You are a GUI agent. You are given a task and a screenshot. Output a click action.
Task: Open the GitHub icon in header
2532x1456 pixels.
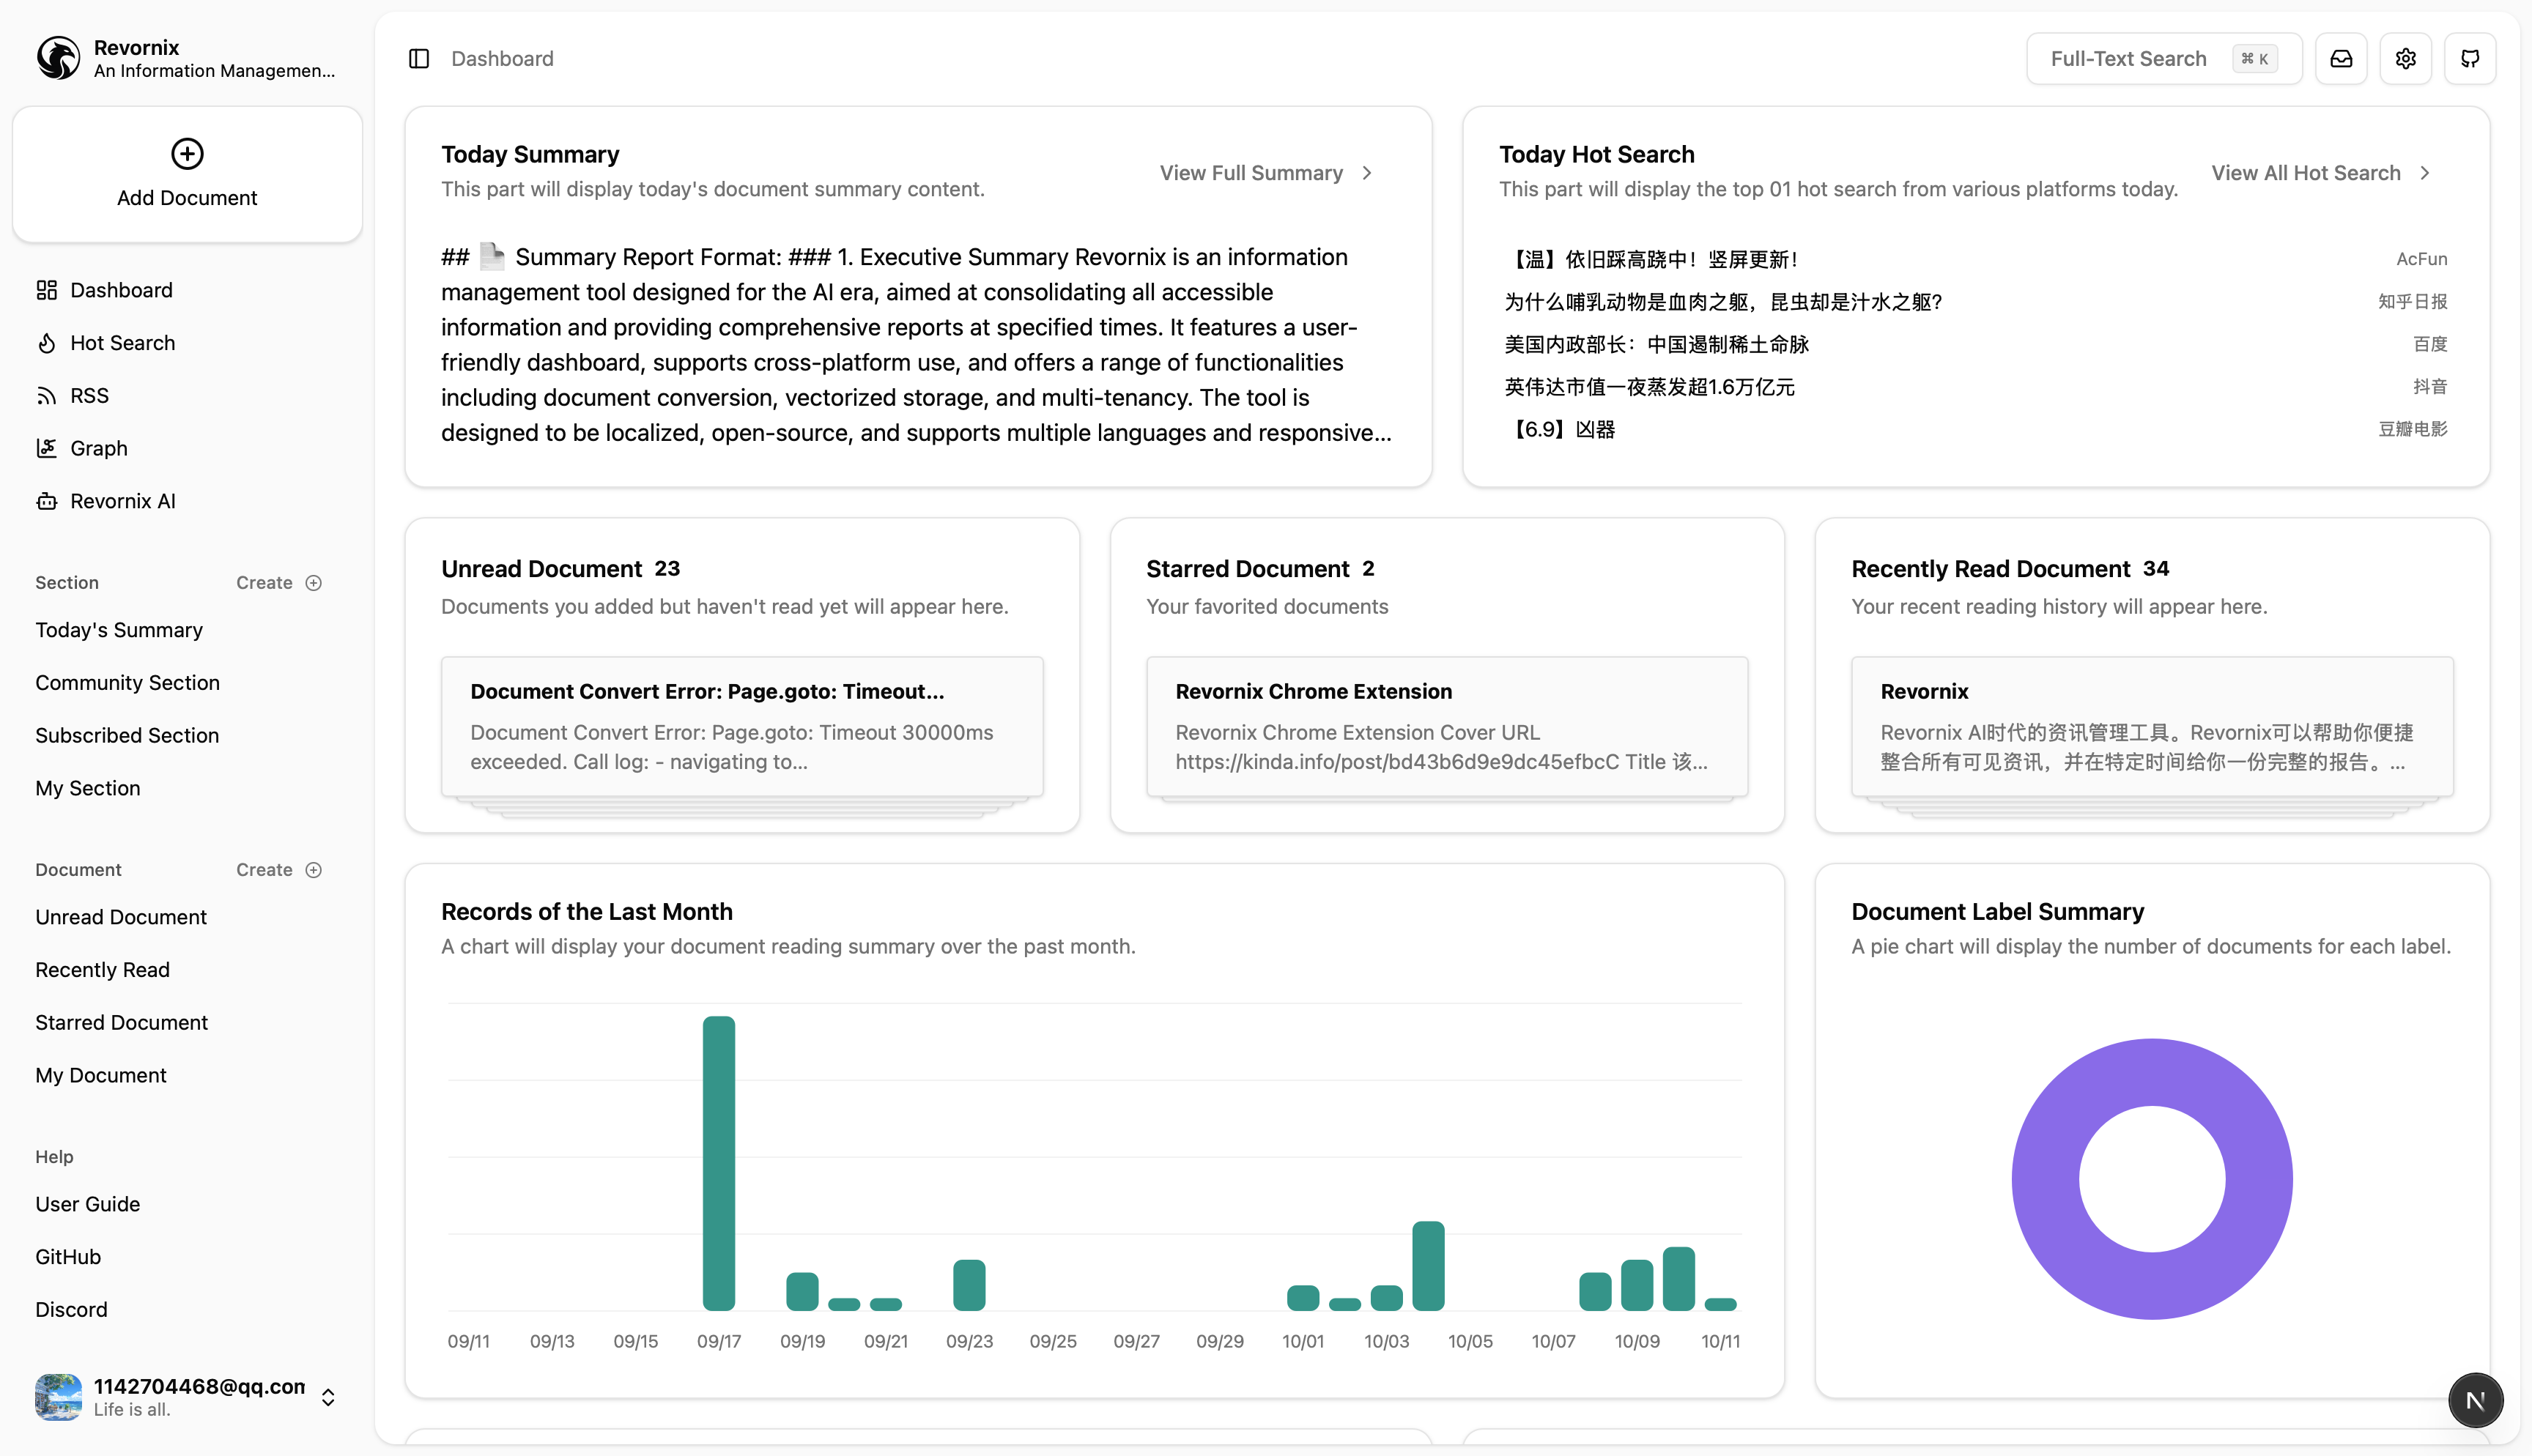coord(2469,59)
